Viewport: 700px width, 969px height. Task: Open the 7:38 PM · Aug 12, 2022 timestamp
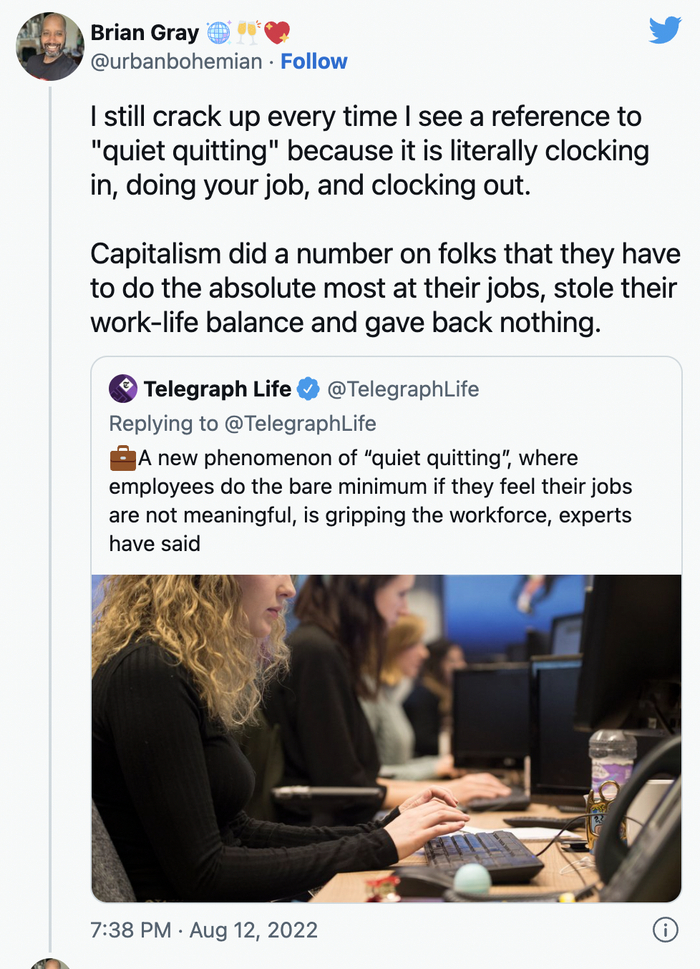pyautogui.click(x=204, y=930)
